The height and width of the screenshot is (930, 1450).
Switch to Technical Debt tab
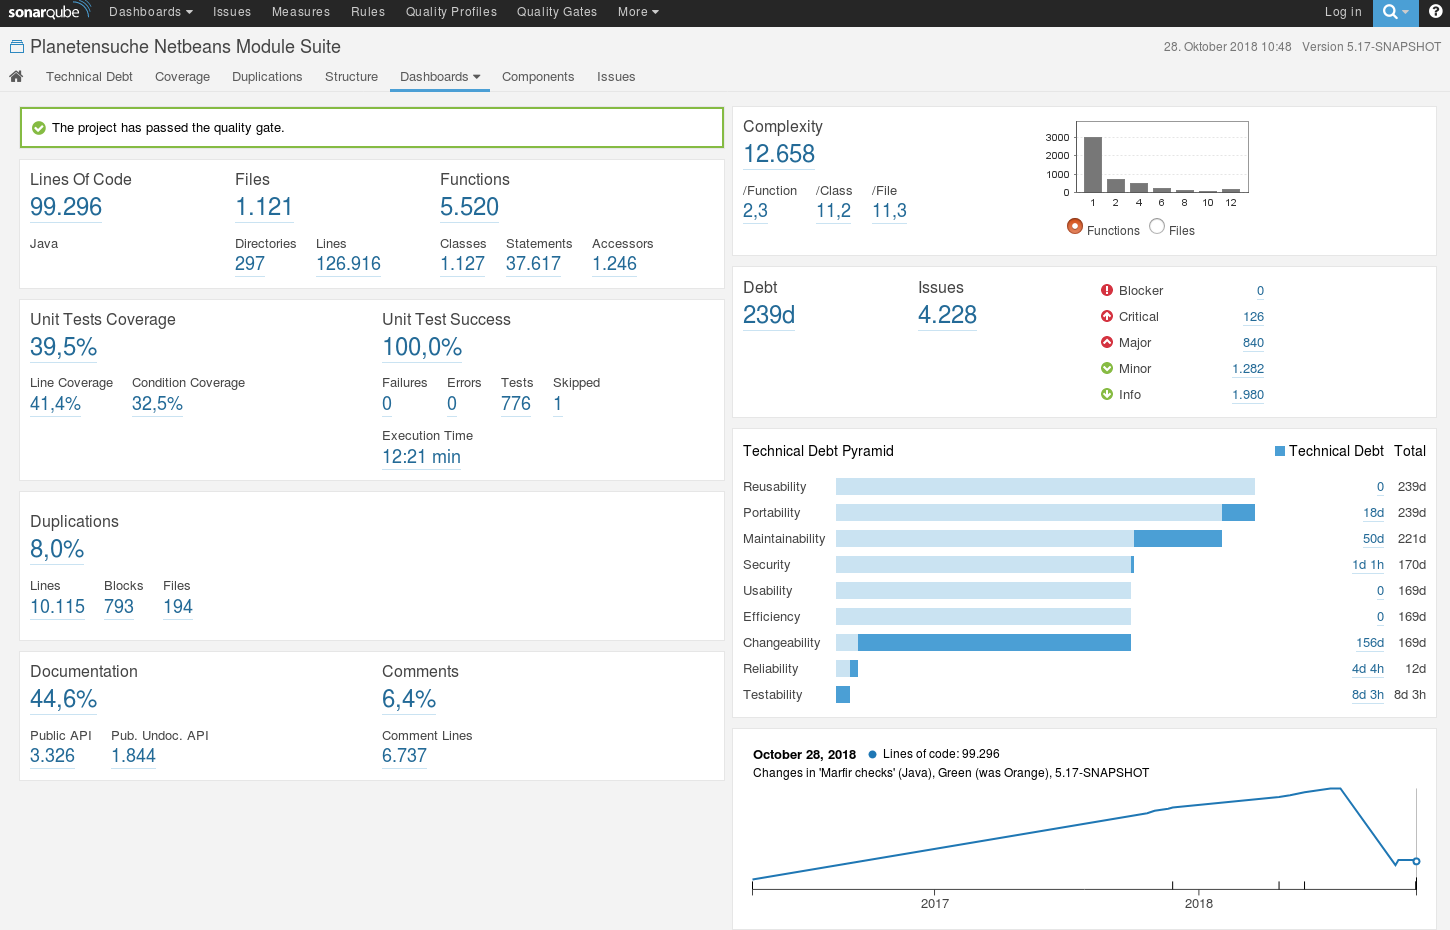[89, 76]
